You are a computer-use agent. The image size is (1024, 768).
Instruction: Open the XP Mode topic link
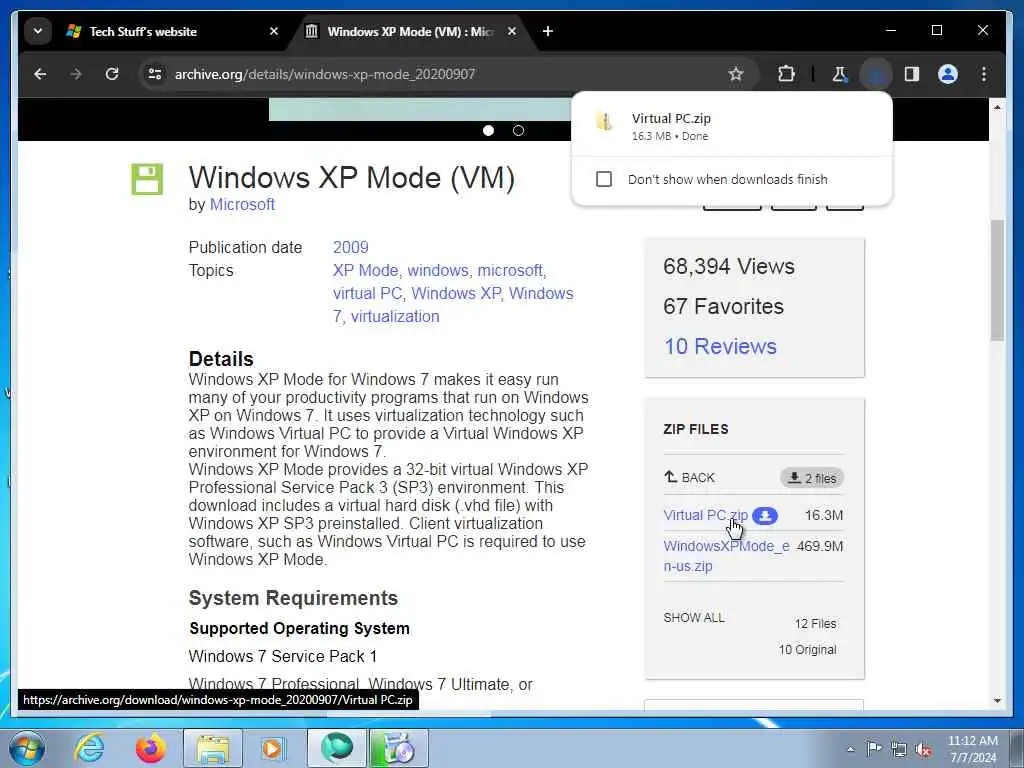click(x=366, y=270)
